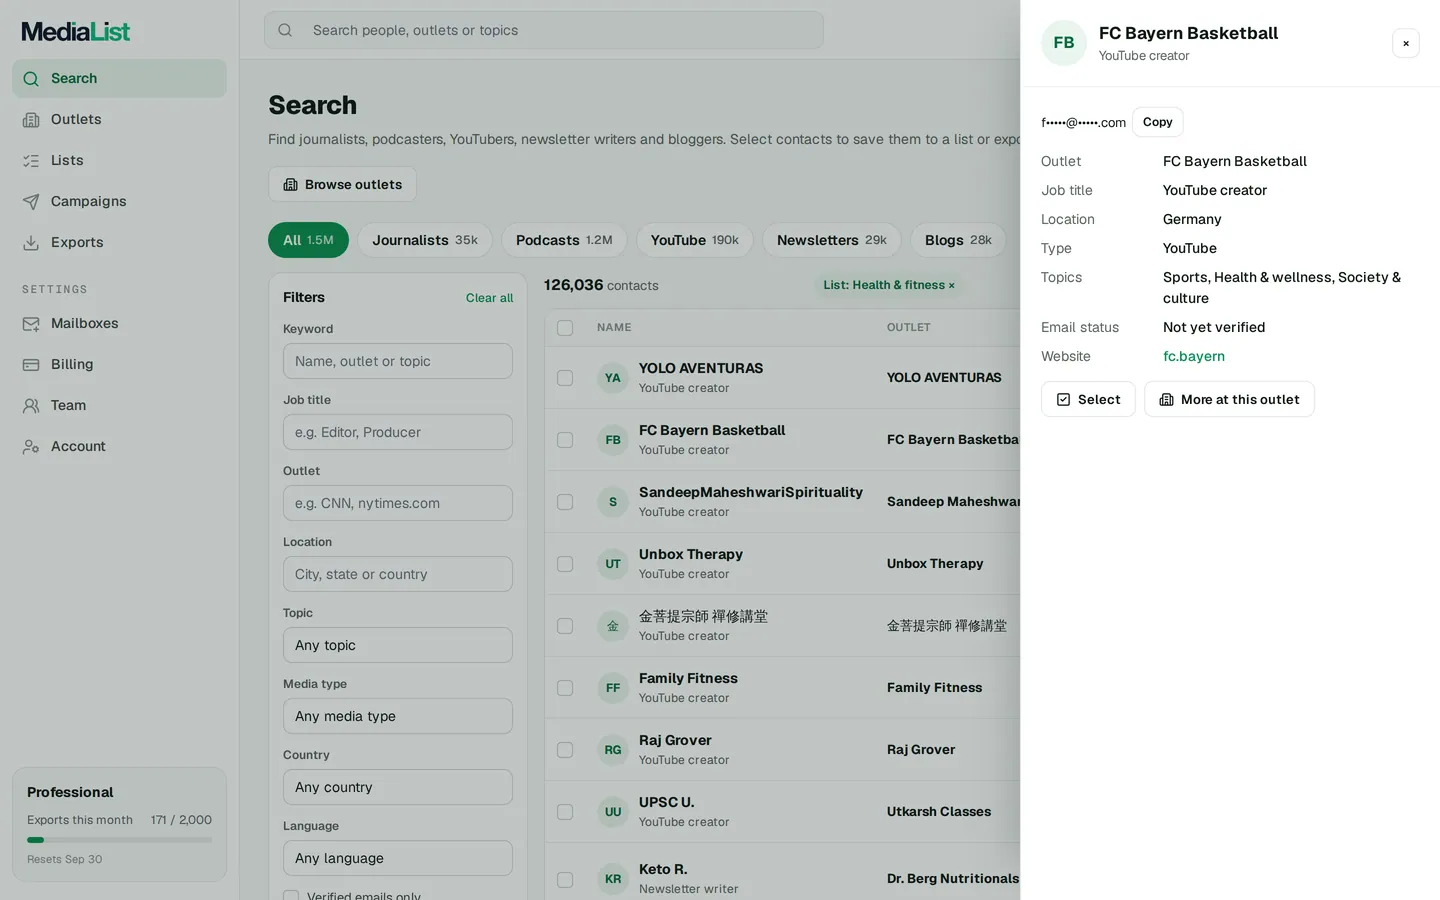Switch to the Newsletters 29k tab

pyautogui.click(x=832, y=240)
